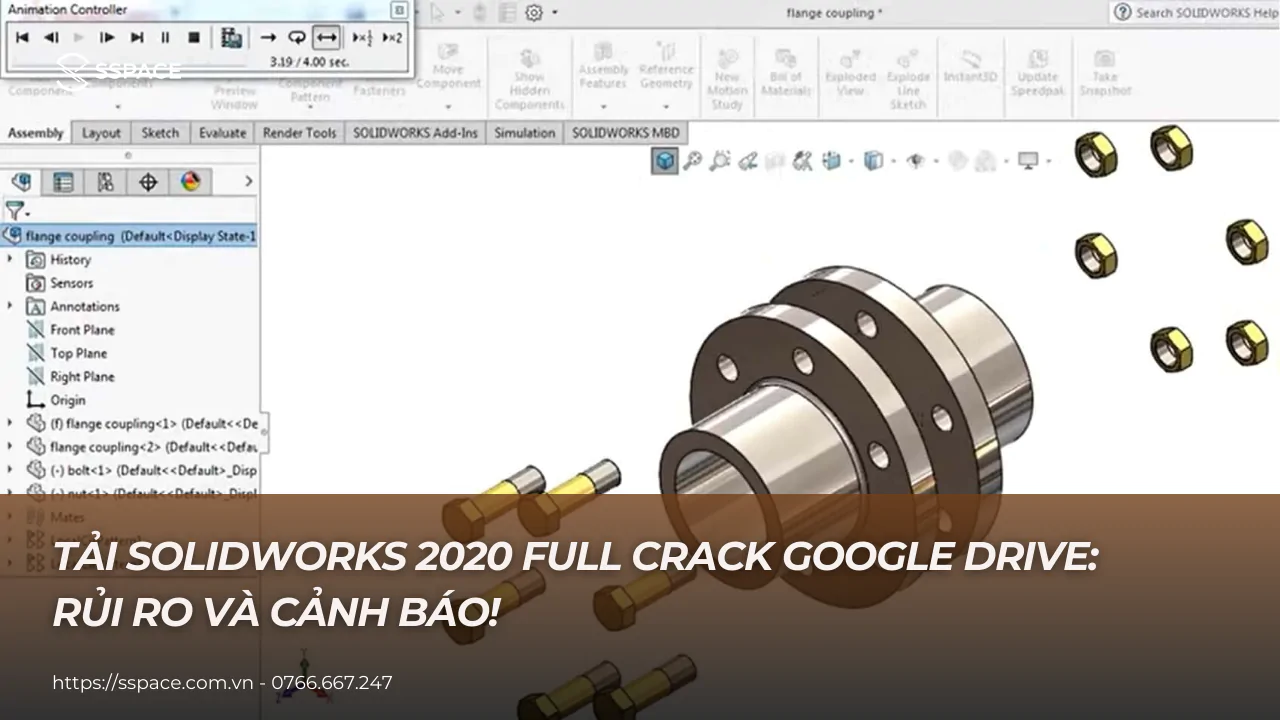
Task: Open the DimXpertManager crosshair tab icon
Action: pyautogui.click(x=148, y=182)
